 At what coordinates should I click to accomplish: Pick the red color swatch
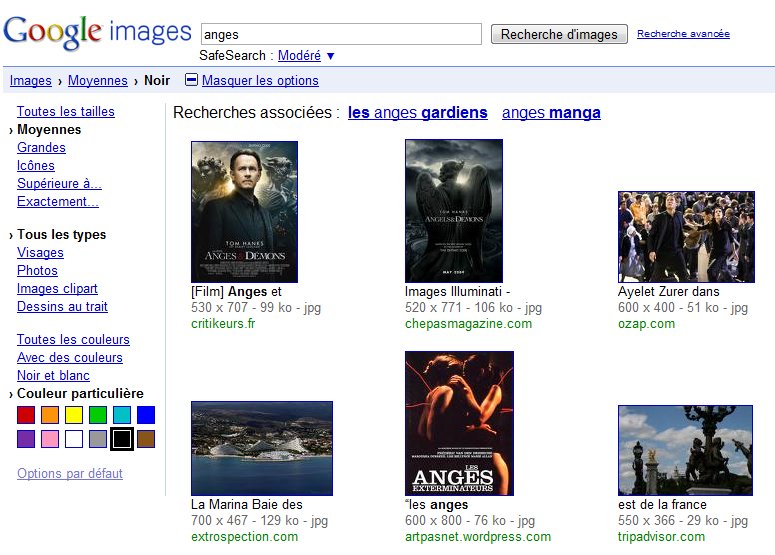tap(26, 415)
